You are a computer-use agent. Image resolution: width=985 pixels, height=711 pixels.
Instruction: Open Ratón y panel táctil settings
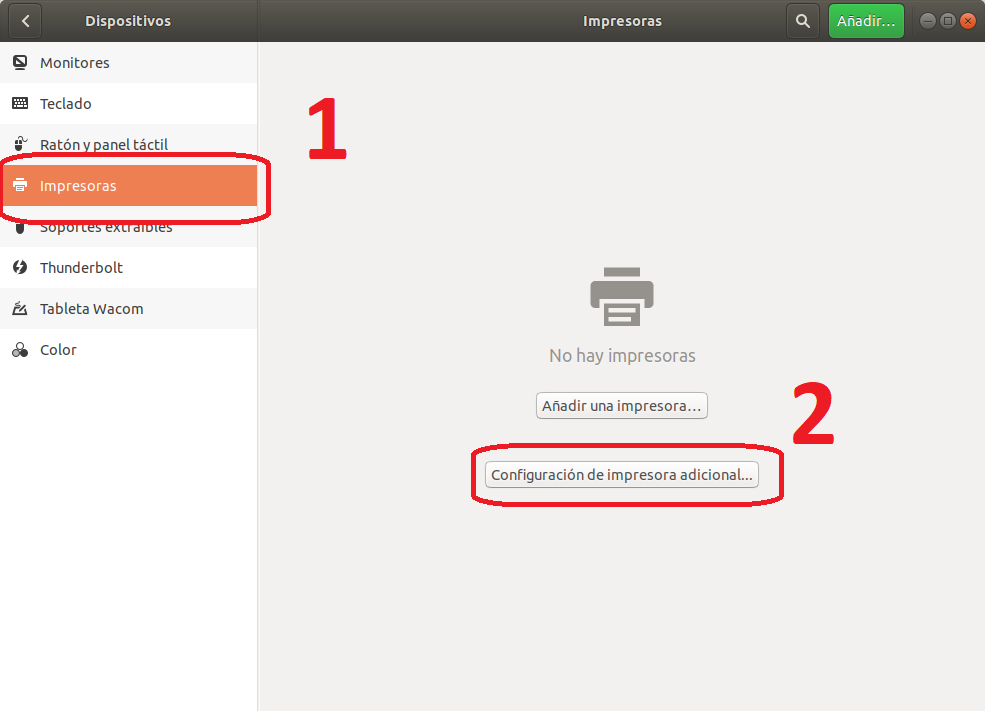(x=128, y=144)
